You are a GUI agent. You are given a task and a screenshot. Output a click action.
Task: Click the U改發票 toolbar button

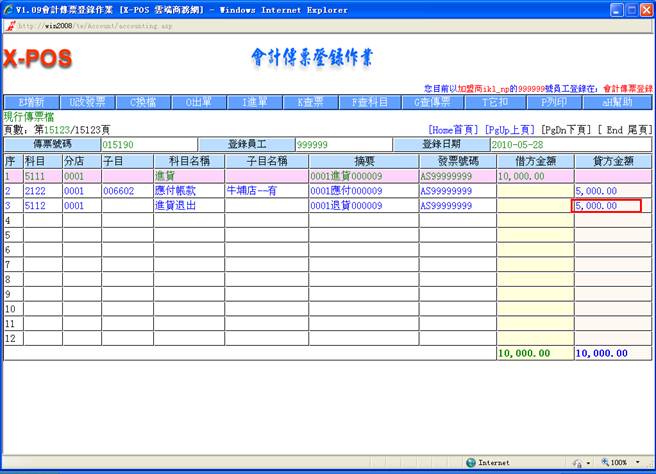click(88, 102)
